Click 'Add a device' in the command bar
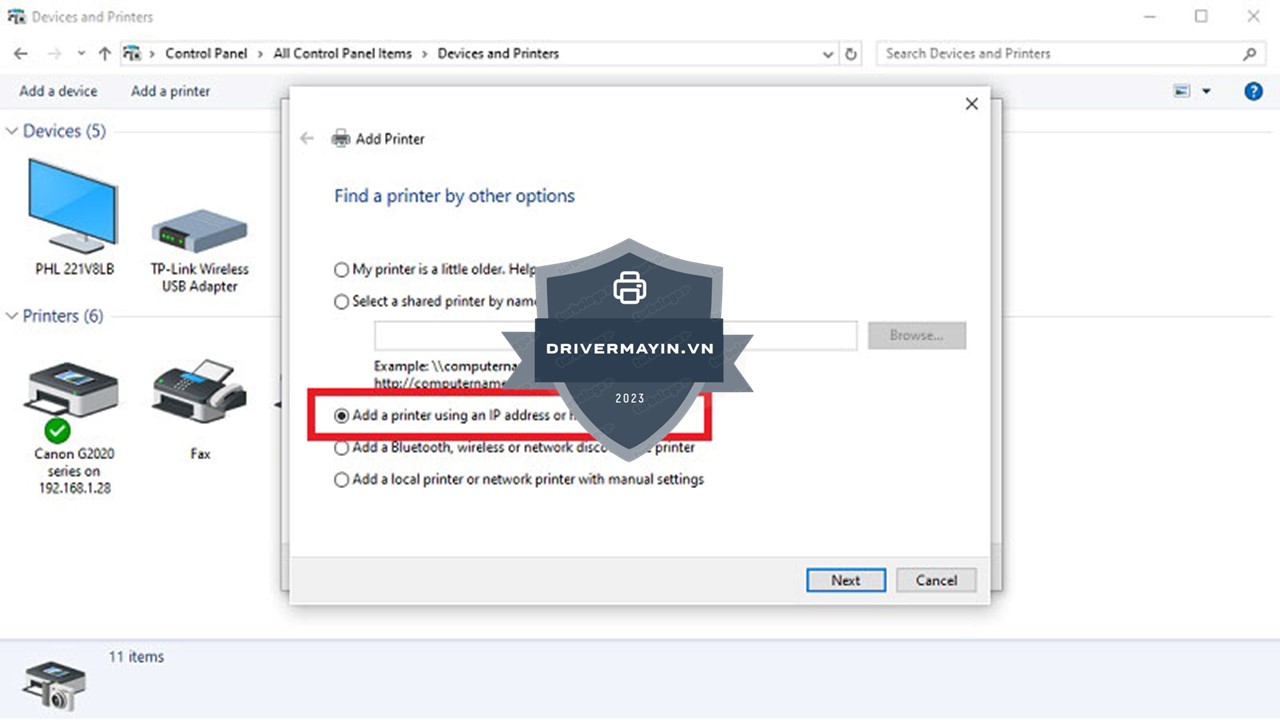Viewport: 1280px width, 720px height. tap(58, 91)
